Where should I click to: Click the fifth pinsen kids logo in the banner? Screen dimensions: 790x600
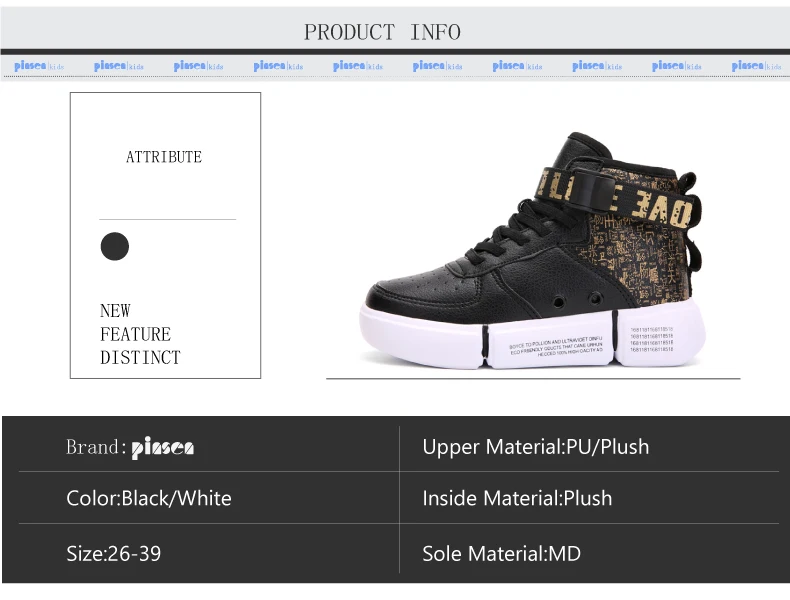(x=358, y=66)
